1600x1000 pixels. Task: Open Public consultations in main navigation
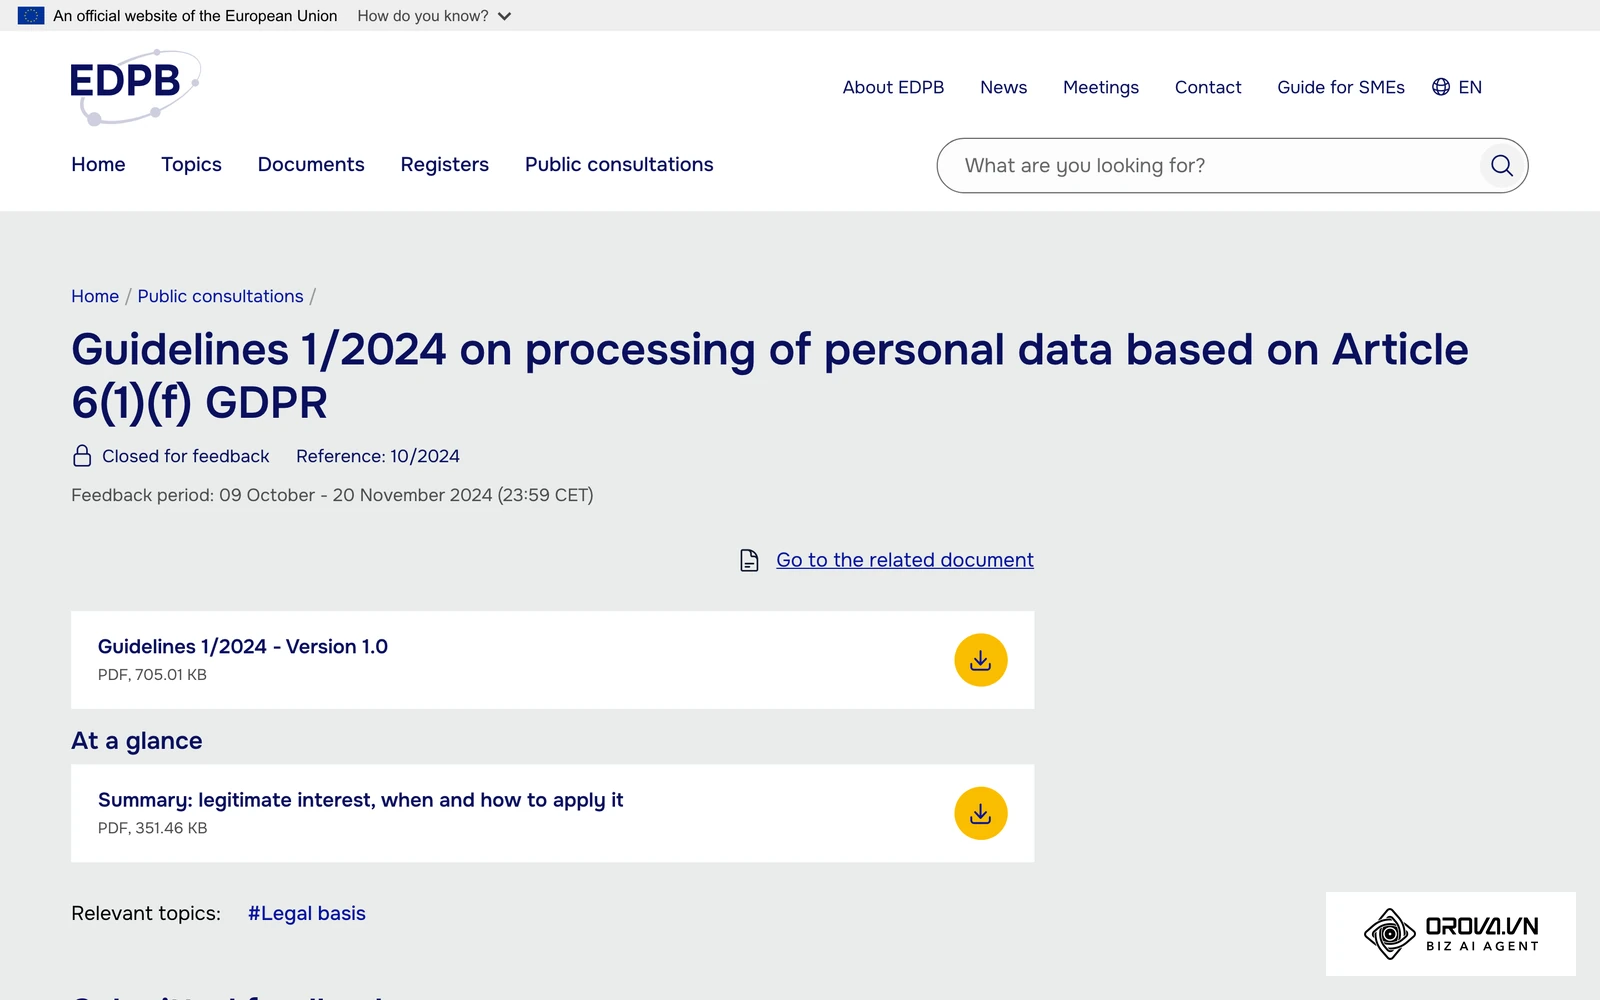point(619,165)
